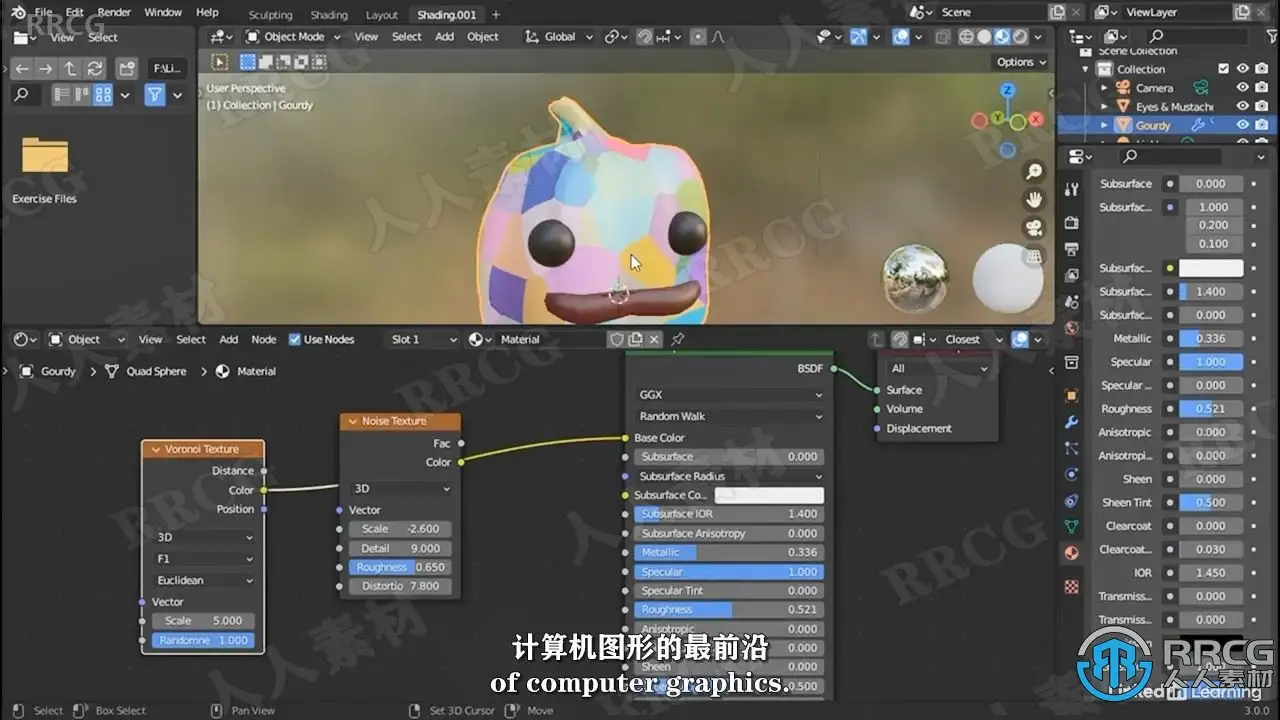Open View Layer properties tab

[x=1072, y=275]
